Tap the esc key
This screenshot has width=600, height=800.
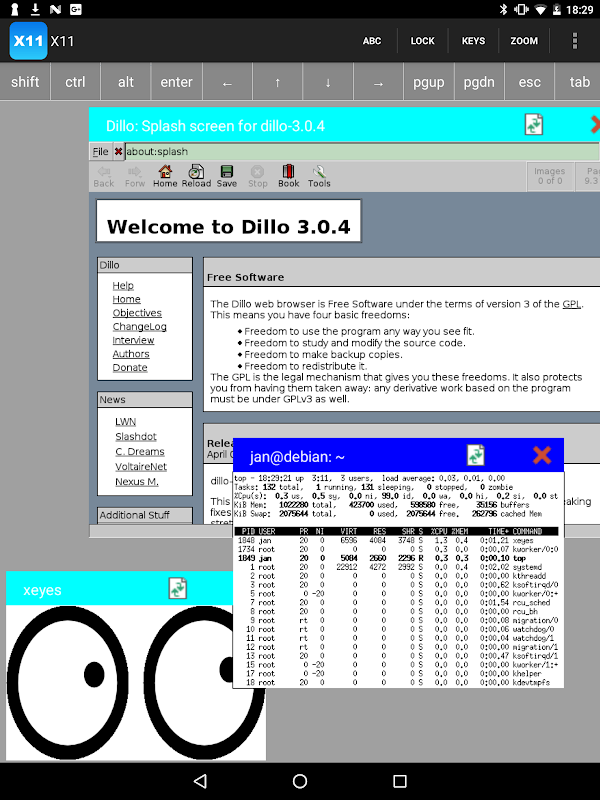[530, 82]
